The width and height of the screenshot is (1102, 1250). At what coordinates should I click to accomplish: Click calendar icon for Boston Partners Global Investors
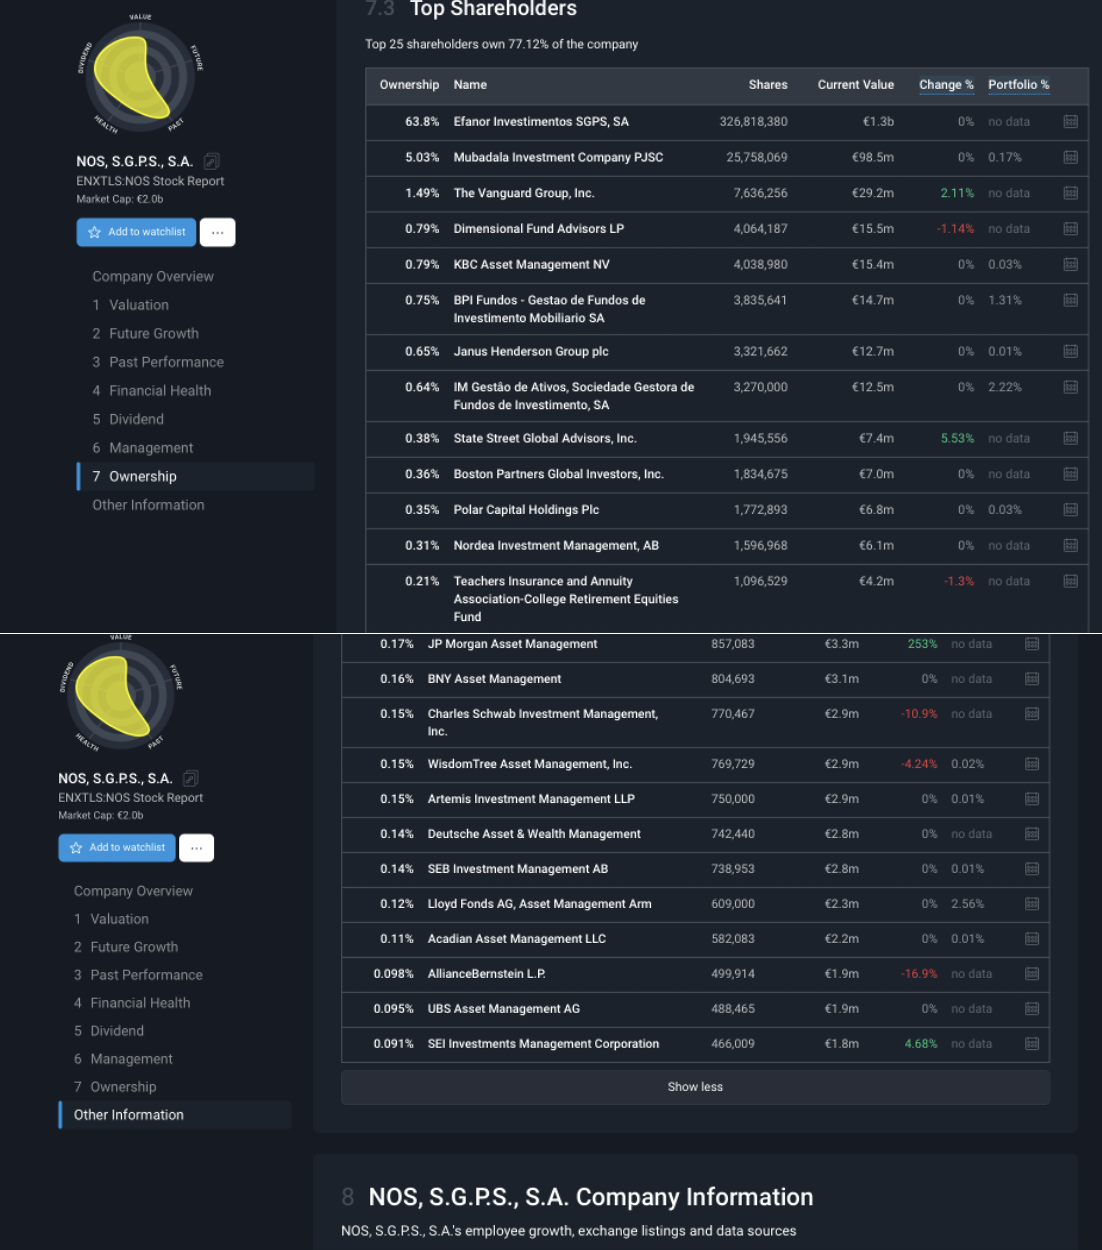1070,474
